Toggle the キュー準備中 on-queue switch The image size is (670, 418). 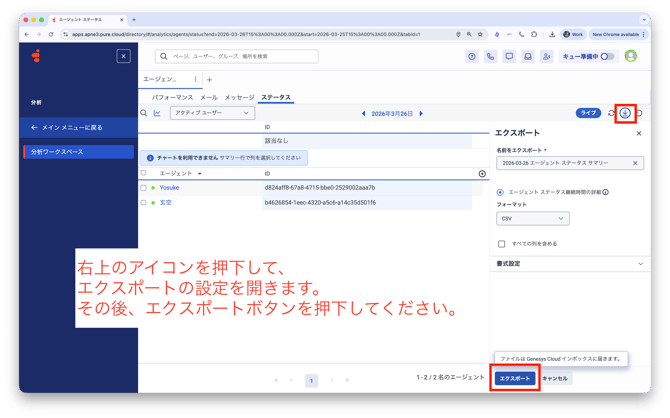(607, 56)
